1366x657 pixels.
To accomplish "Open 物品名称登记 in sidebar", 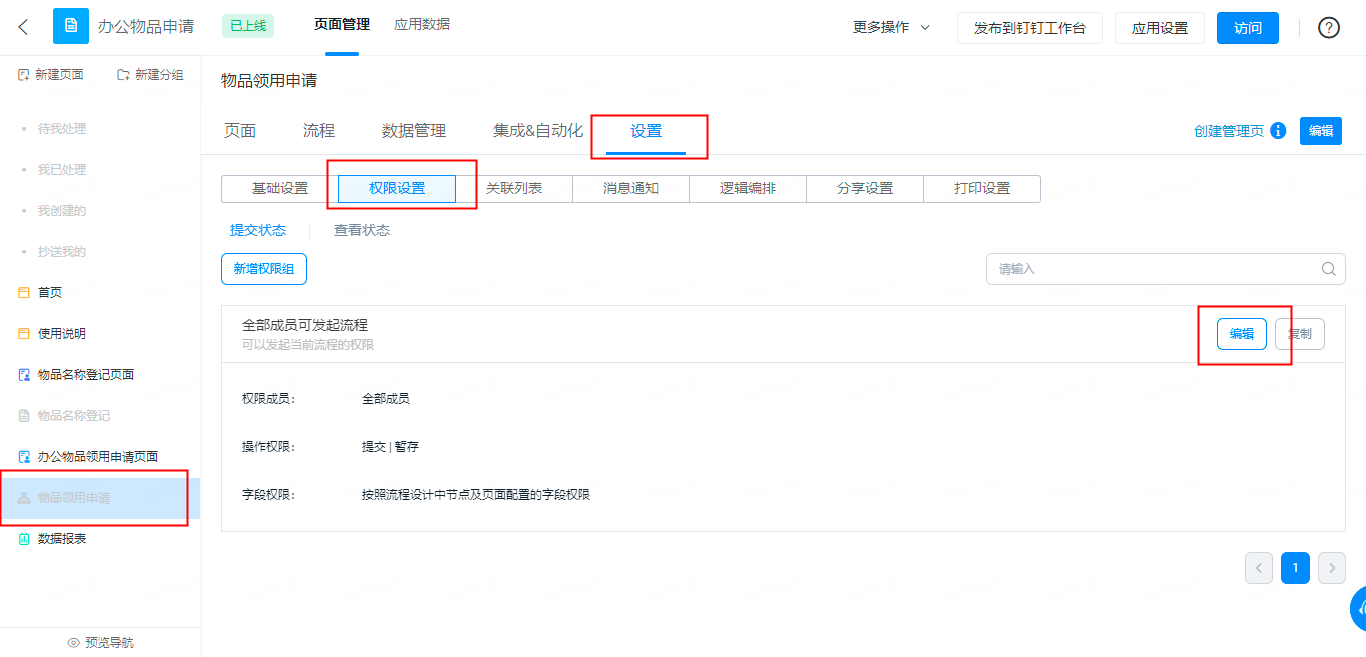I will (74, 416).
